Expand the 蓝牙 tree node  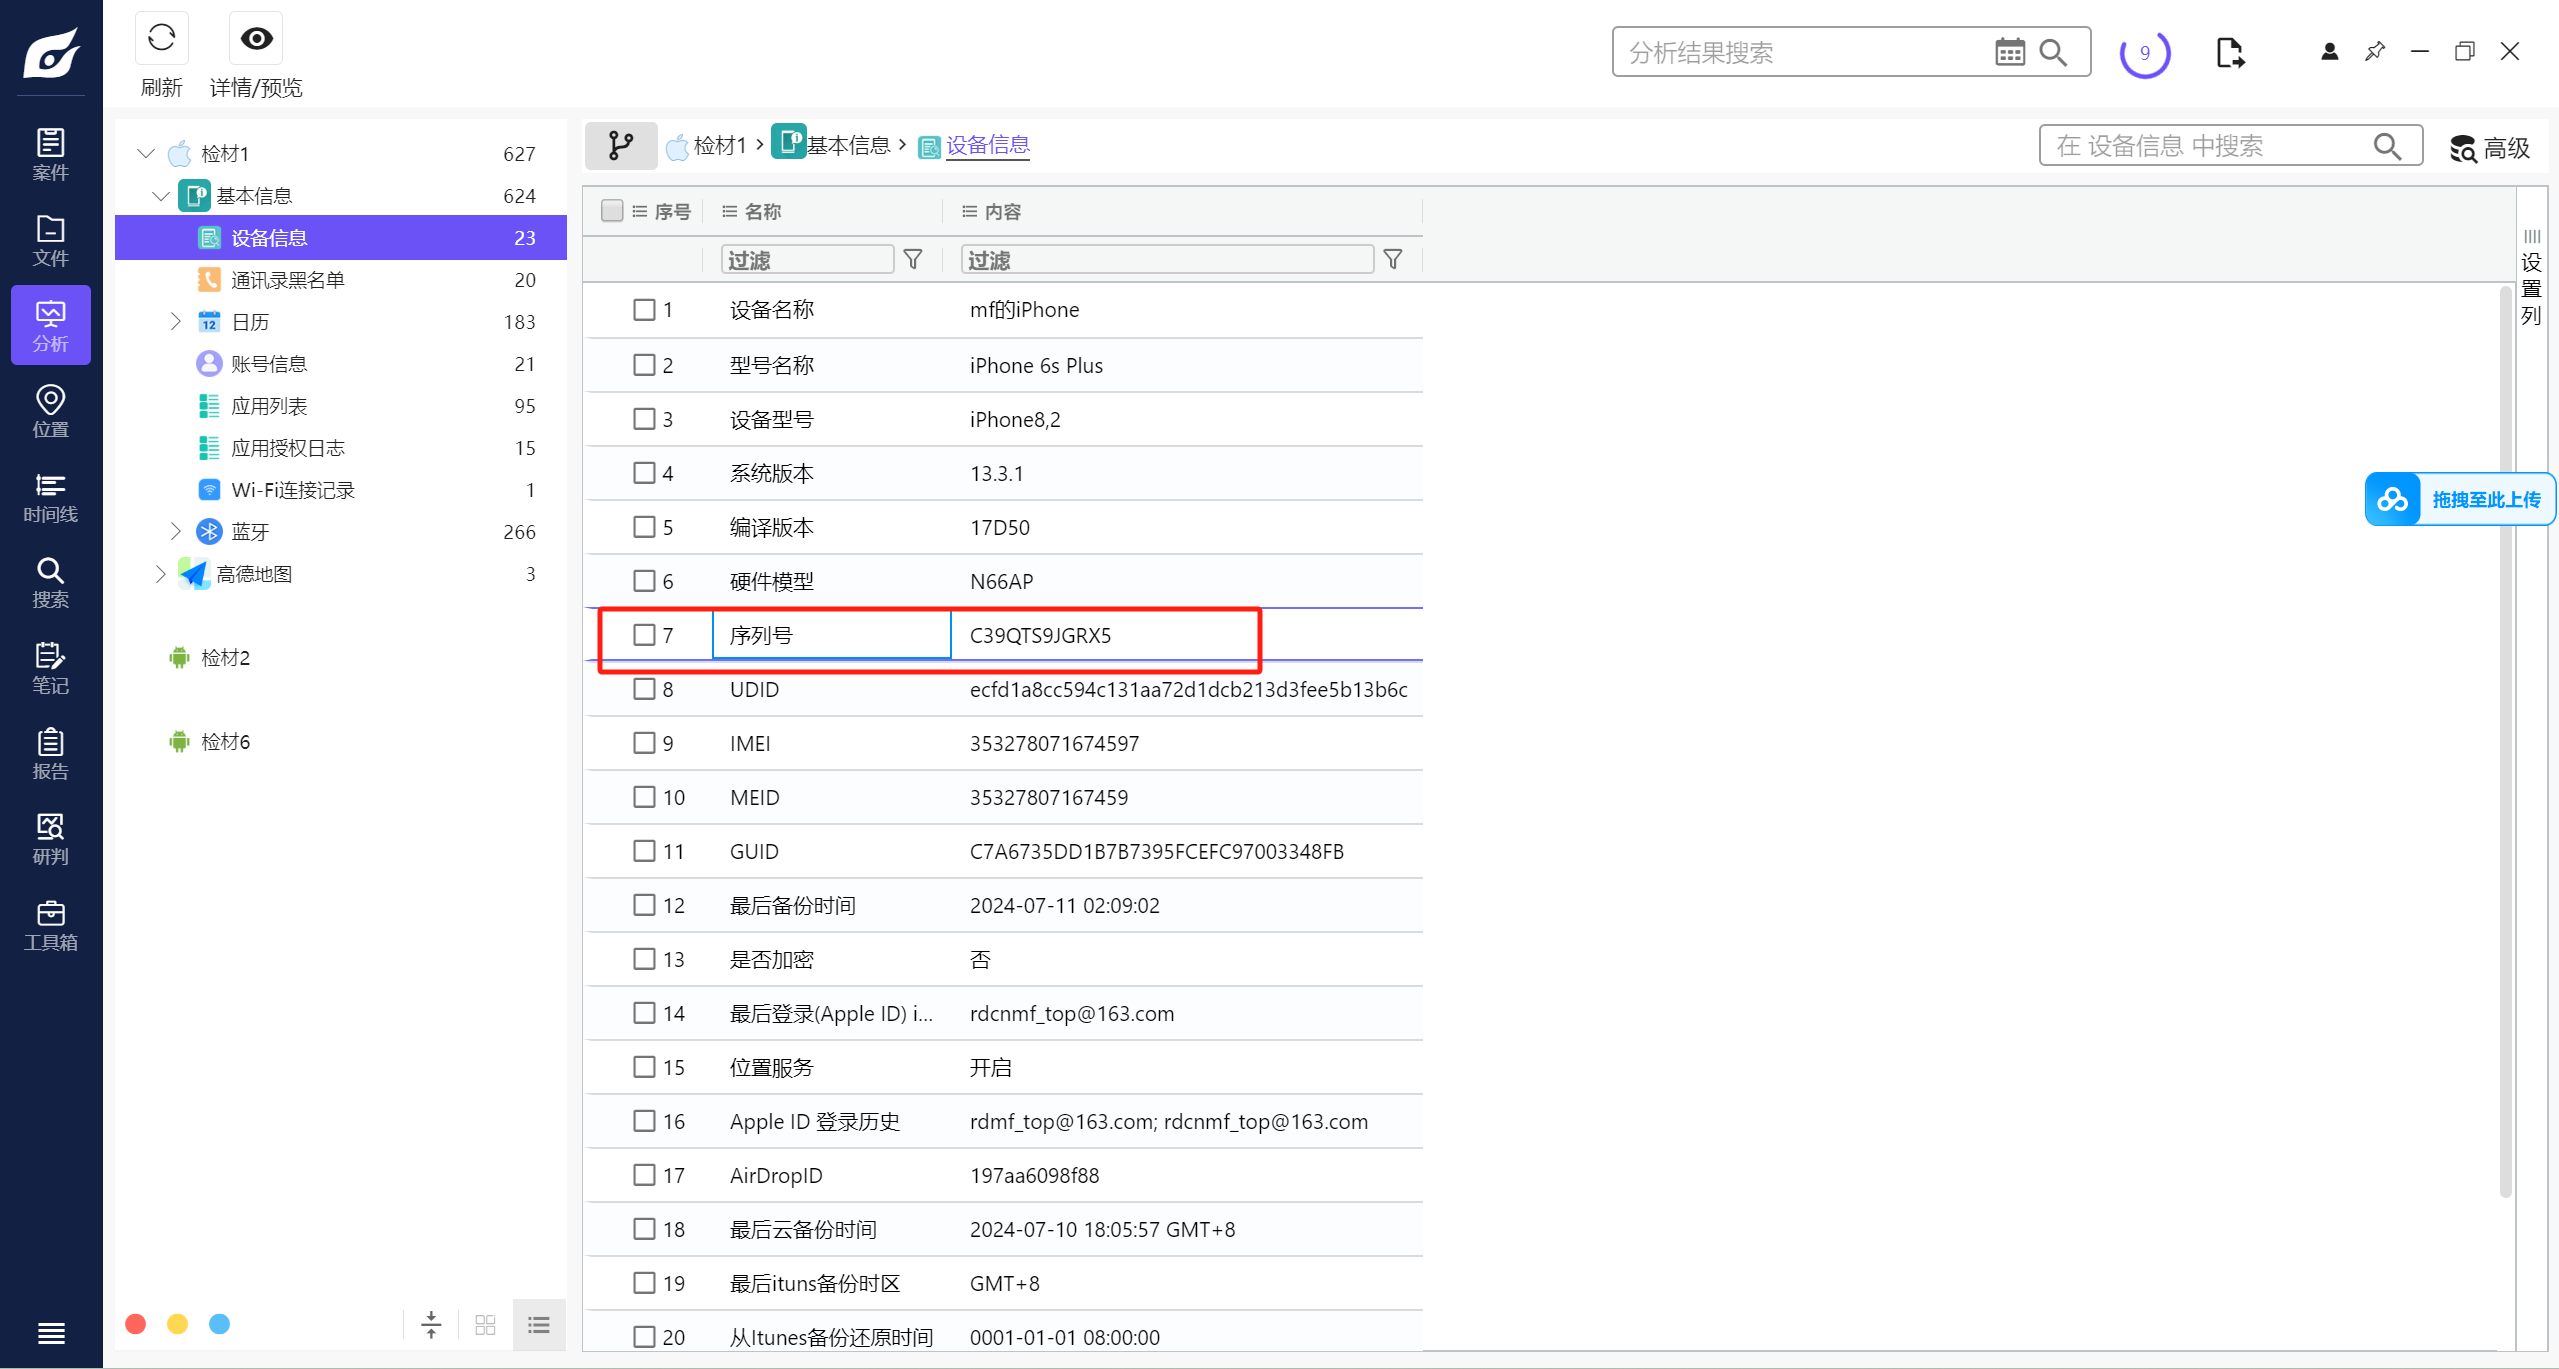(176, 531)
